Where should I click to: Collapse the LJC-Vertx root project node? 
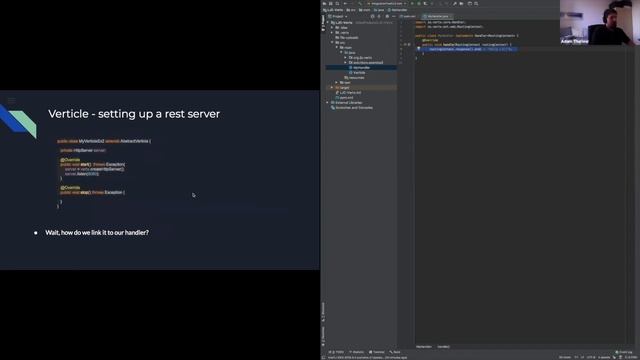click(328, 22)
